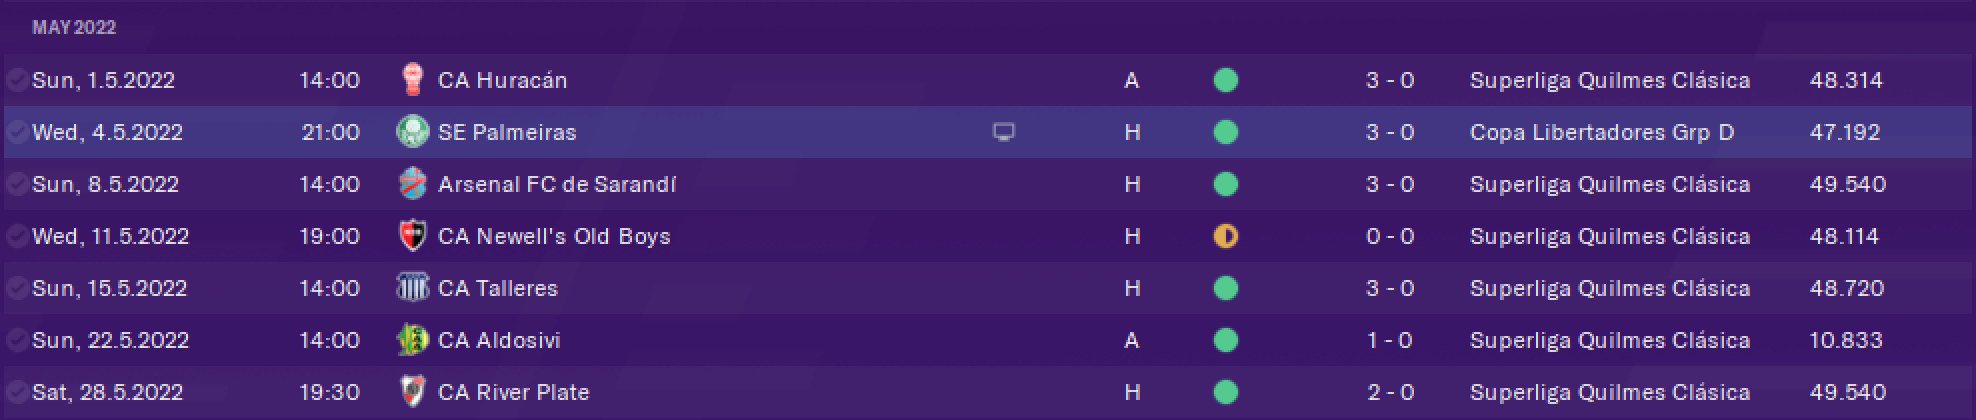This screenshot has height=420, width=1976.
Task: Click the CA Newell's Old Boys badge
Action: click(x=412, y=236)
